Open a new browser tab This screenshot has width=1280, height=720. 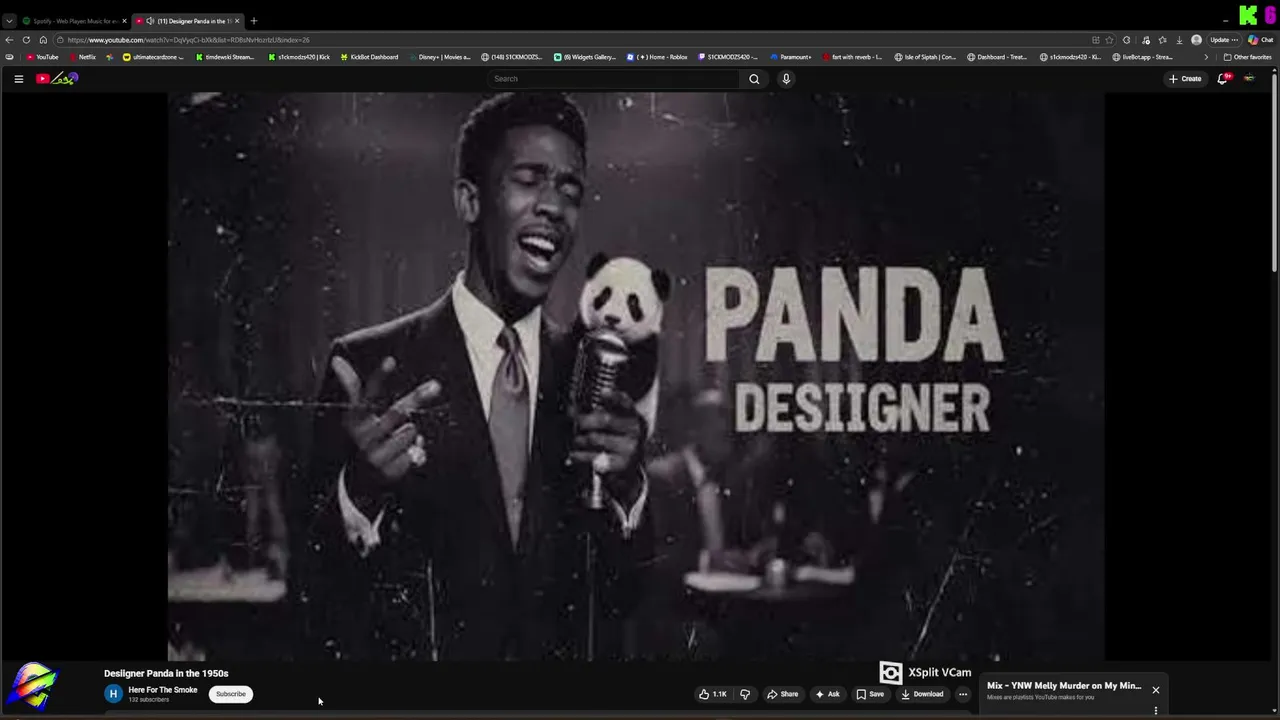(253, 21)
